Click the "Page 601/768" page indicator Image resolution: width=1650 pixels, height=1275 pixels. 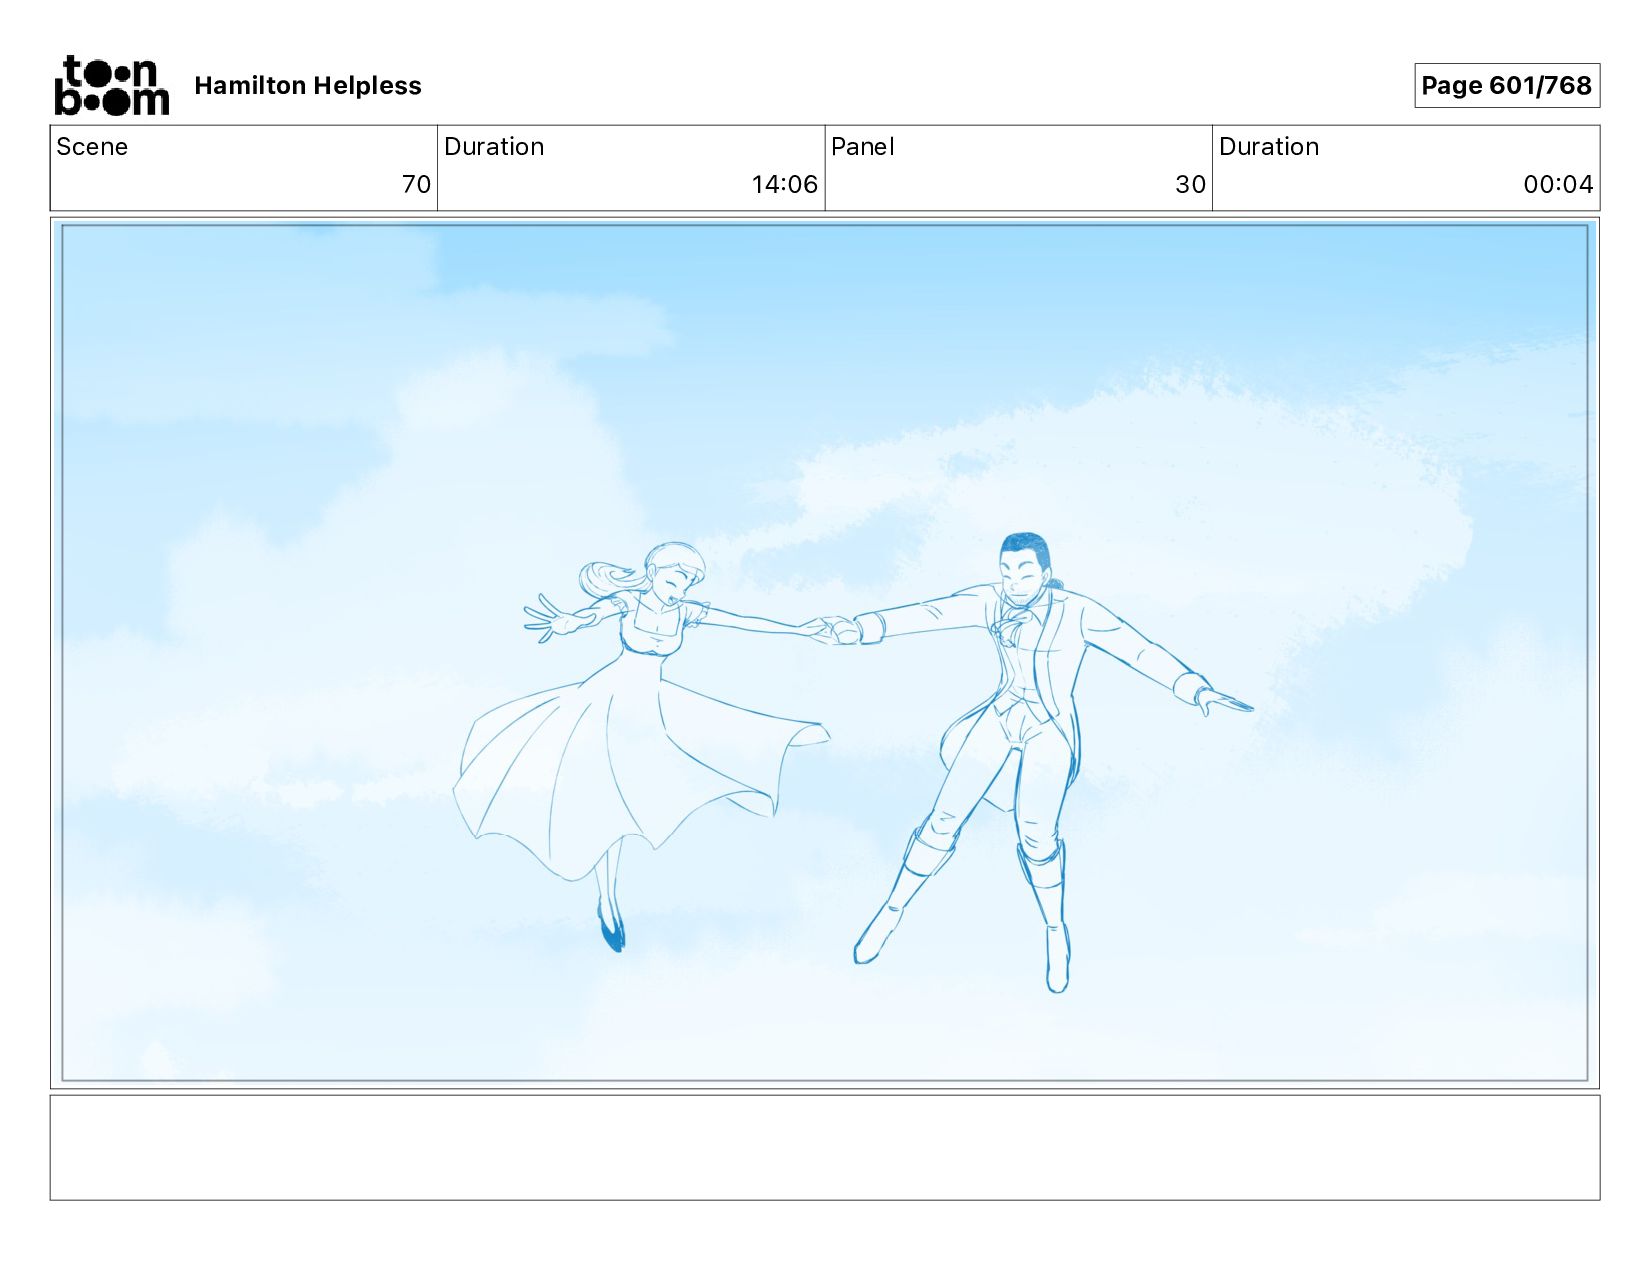pyautogui.click(x=1506, y=86)
